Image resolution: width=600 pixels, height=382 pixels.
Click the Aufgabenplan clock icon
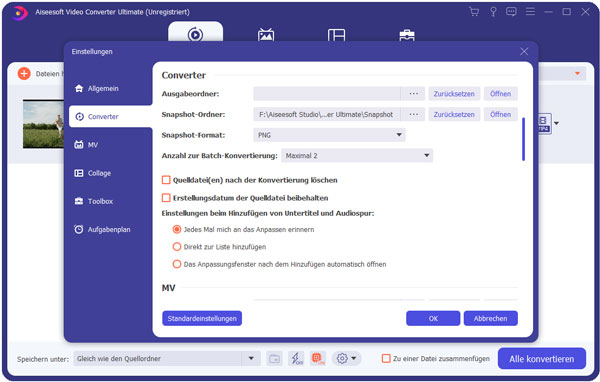[x=78, y=229]
